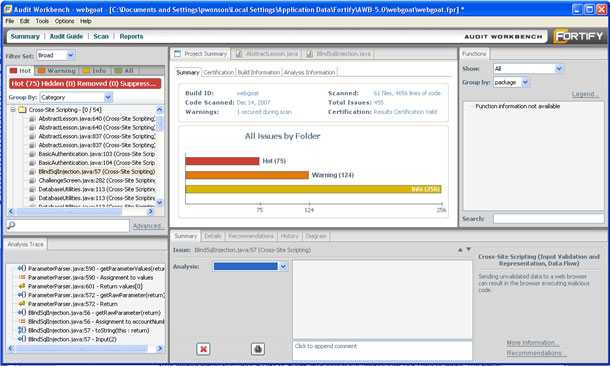Open the issue Details tab
610x366 pixels.
pos(212,236)
